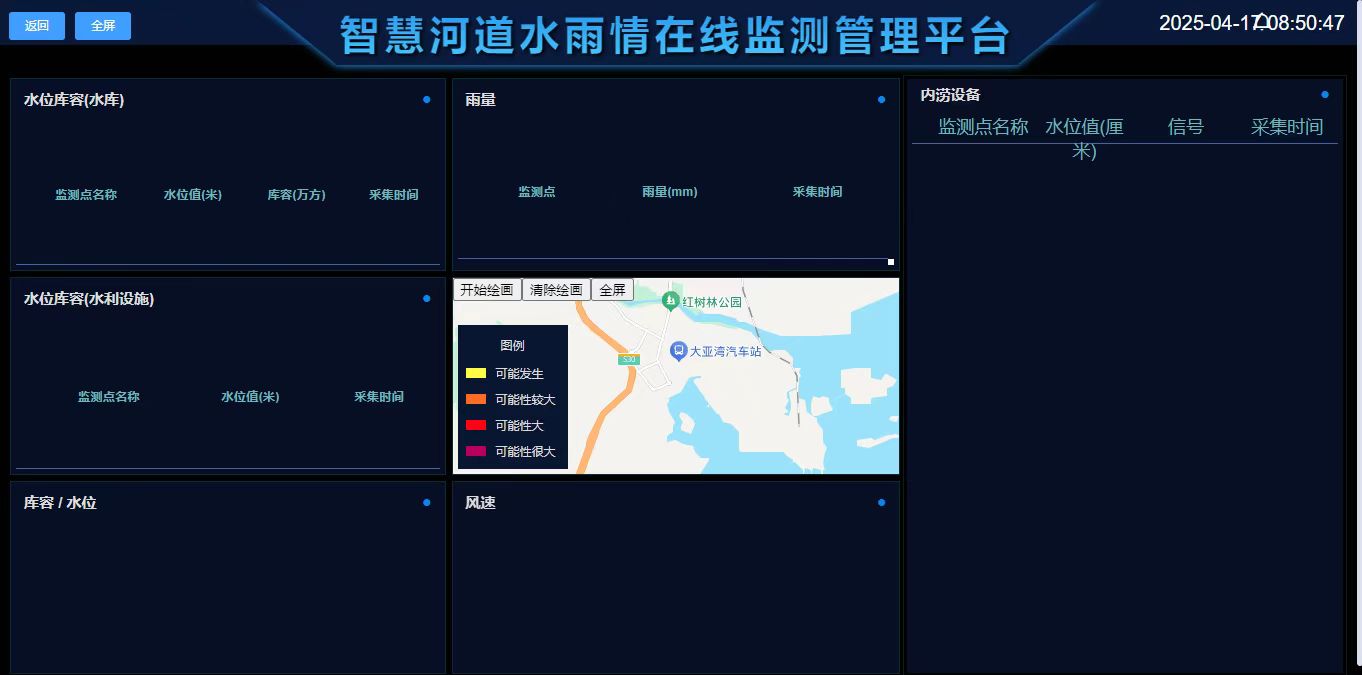Click 监测点名称 header in 内涝设备 table
Viewport: 1362px width, 675px height.
[983, 127]
